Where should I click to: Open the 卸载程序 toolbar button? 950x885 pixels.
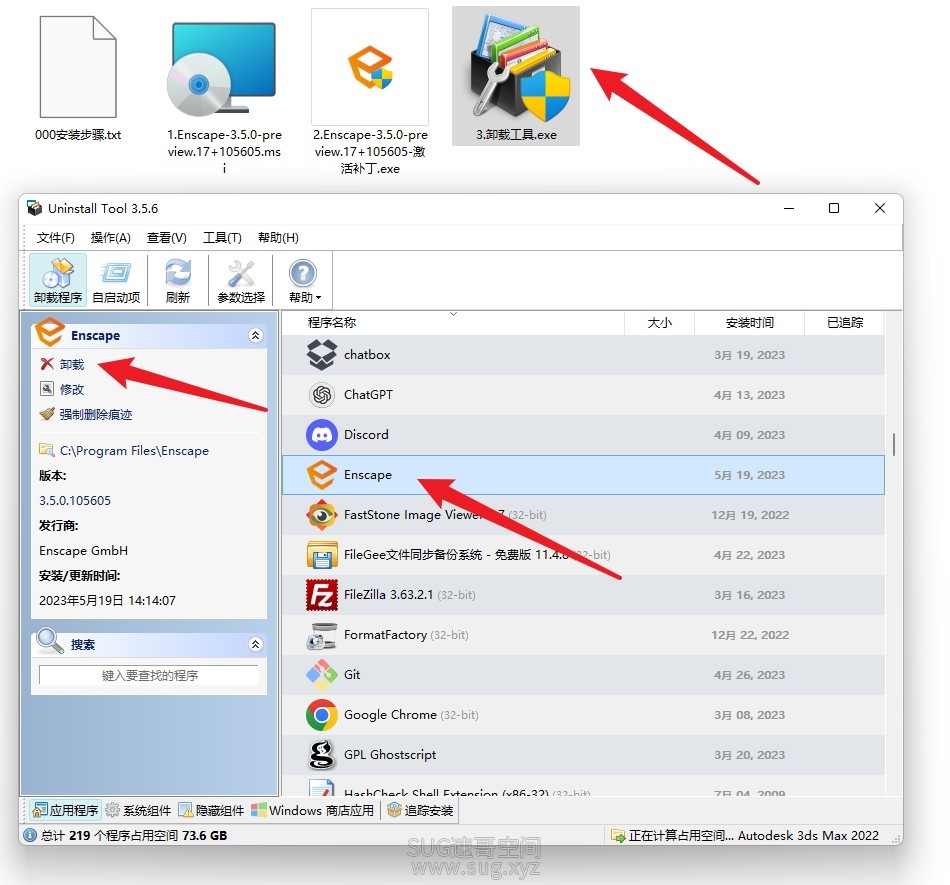click(x=58, y=280)
